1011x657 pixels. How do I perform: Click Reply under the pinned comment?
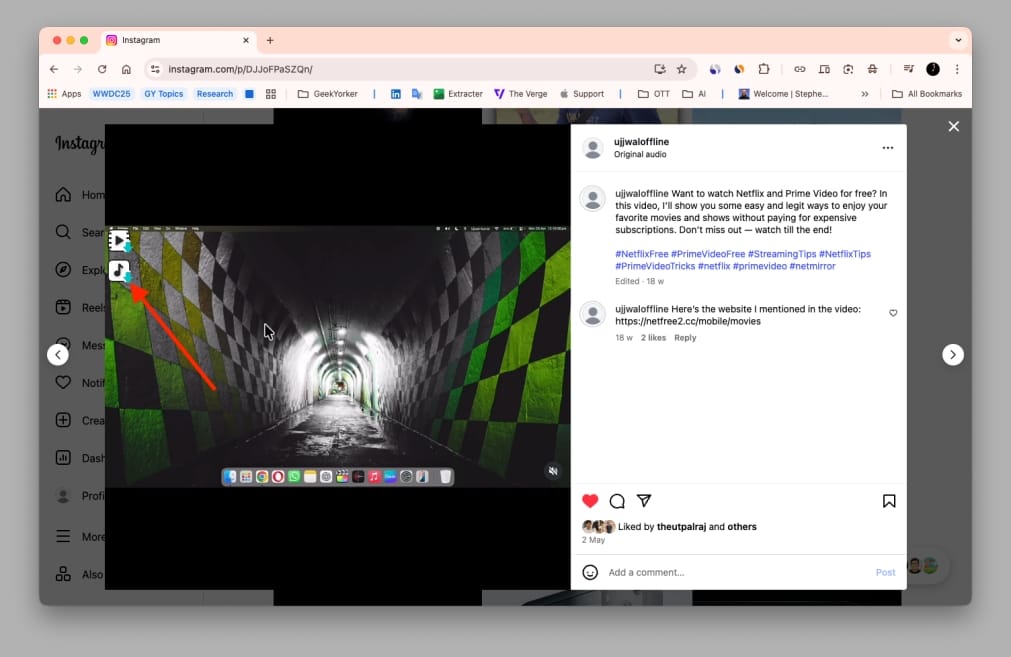point(685,337)
